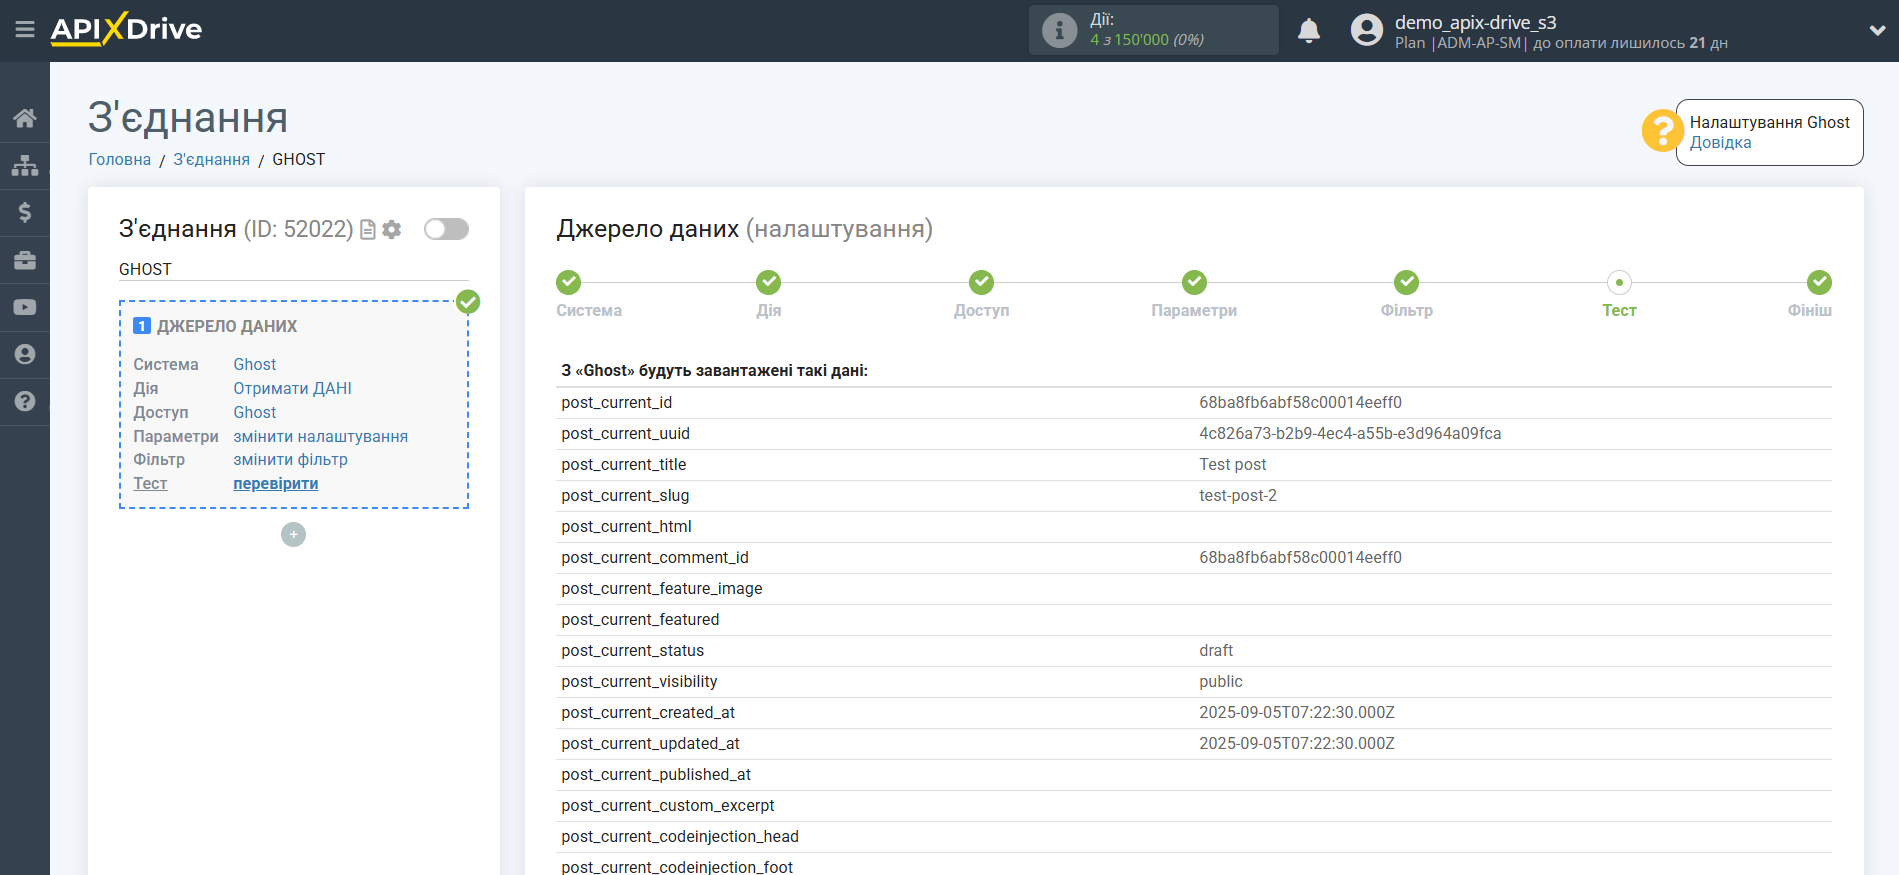Click the post_current_comment_id value
This screenshot has height=875, width=1899.
tap(1300, 557)
